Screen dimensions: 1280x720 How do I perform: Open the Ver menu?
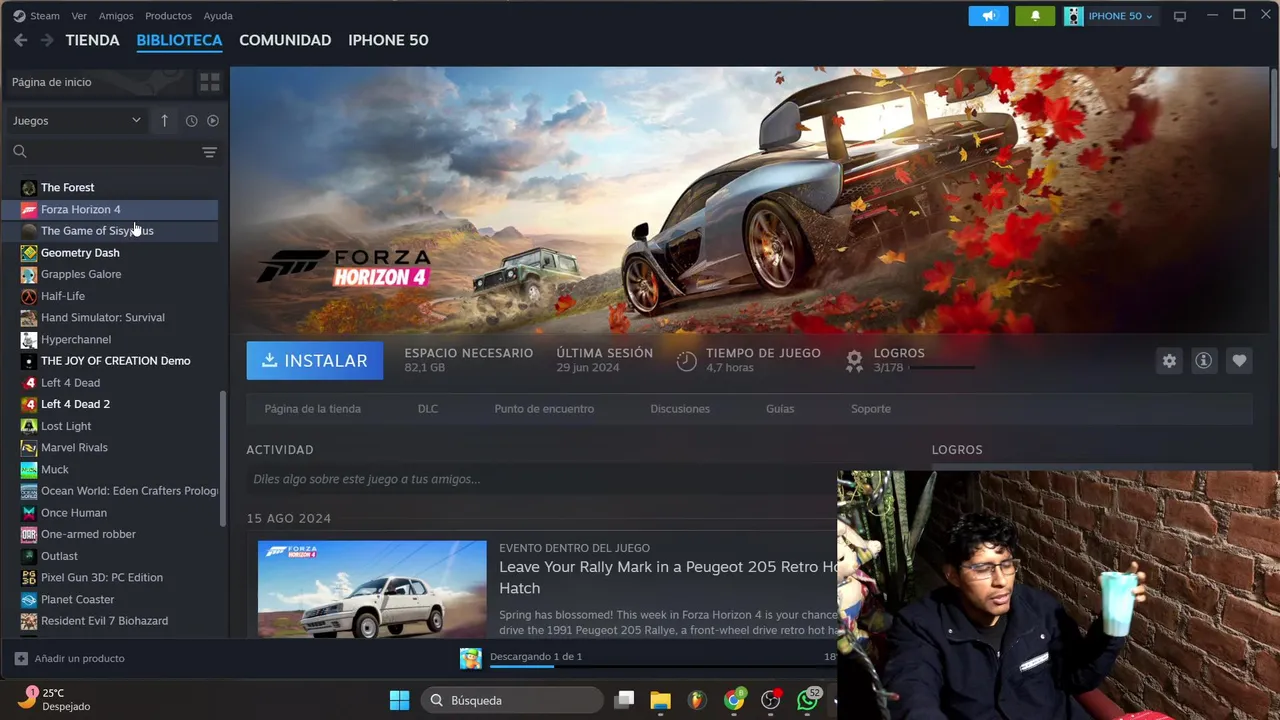[x=79, y=16]
